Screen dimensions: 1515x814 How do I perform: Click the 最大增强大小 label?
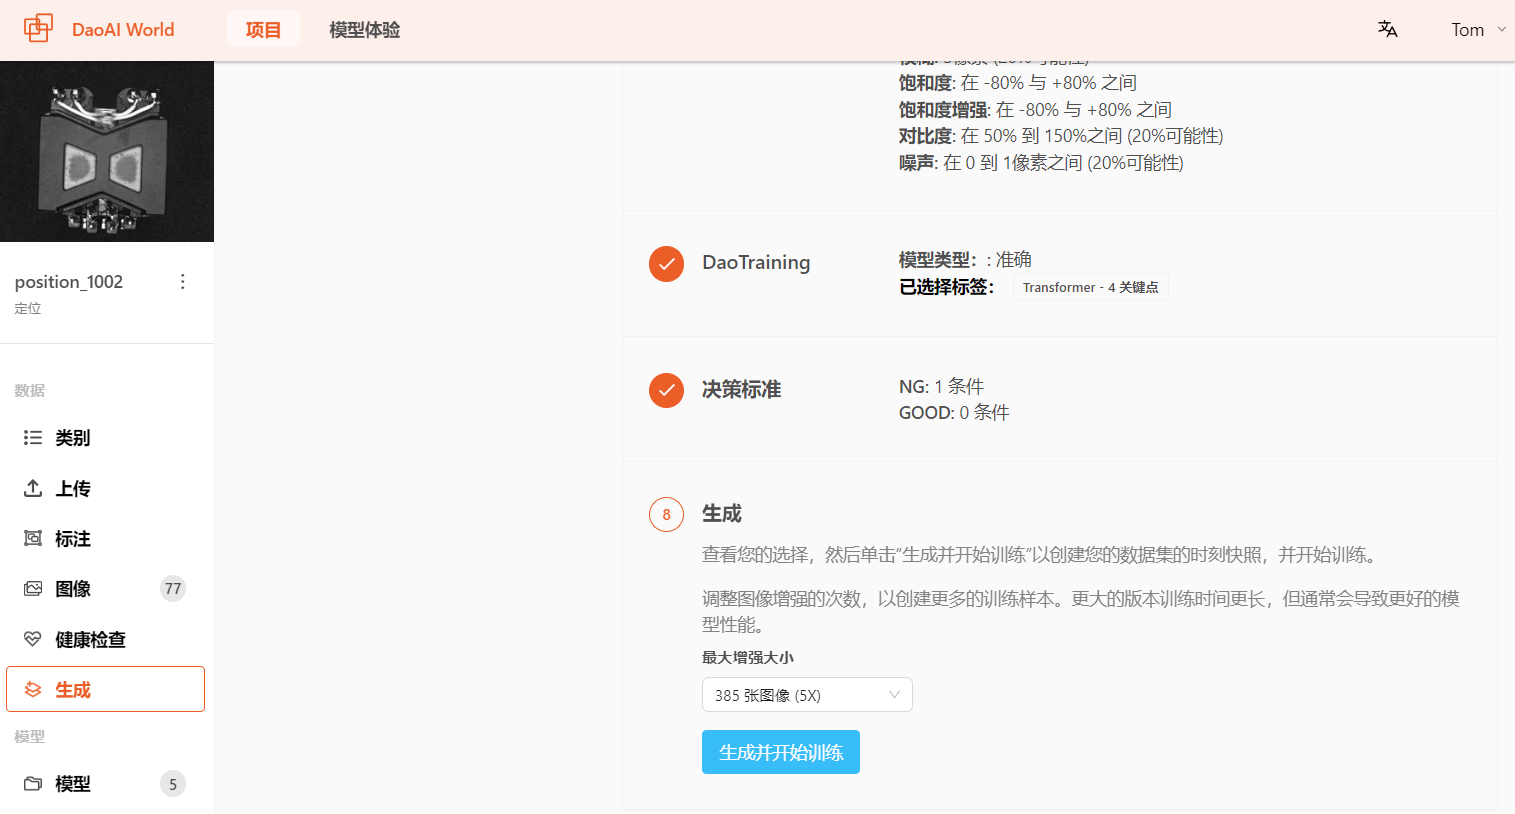point(748,657)
